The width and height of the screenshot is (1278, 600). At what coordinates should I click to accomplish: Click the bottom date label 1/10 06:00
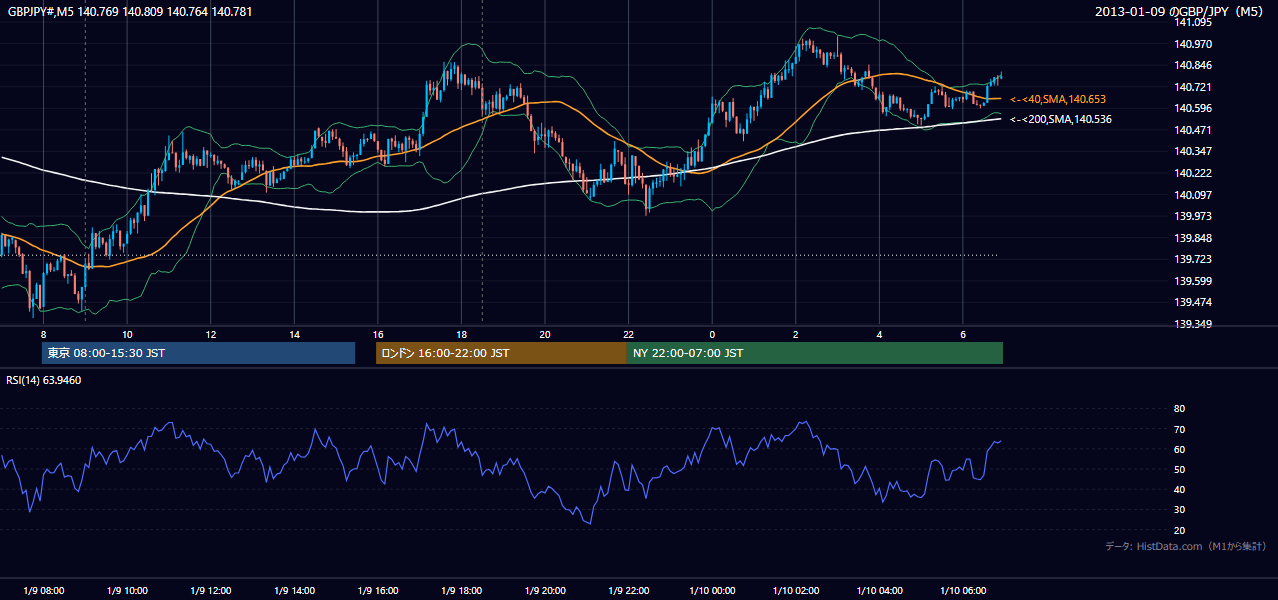coord(963,590)
